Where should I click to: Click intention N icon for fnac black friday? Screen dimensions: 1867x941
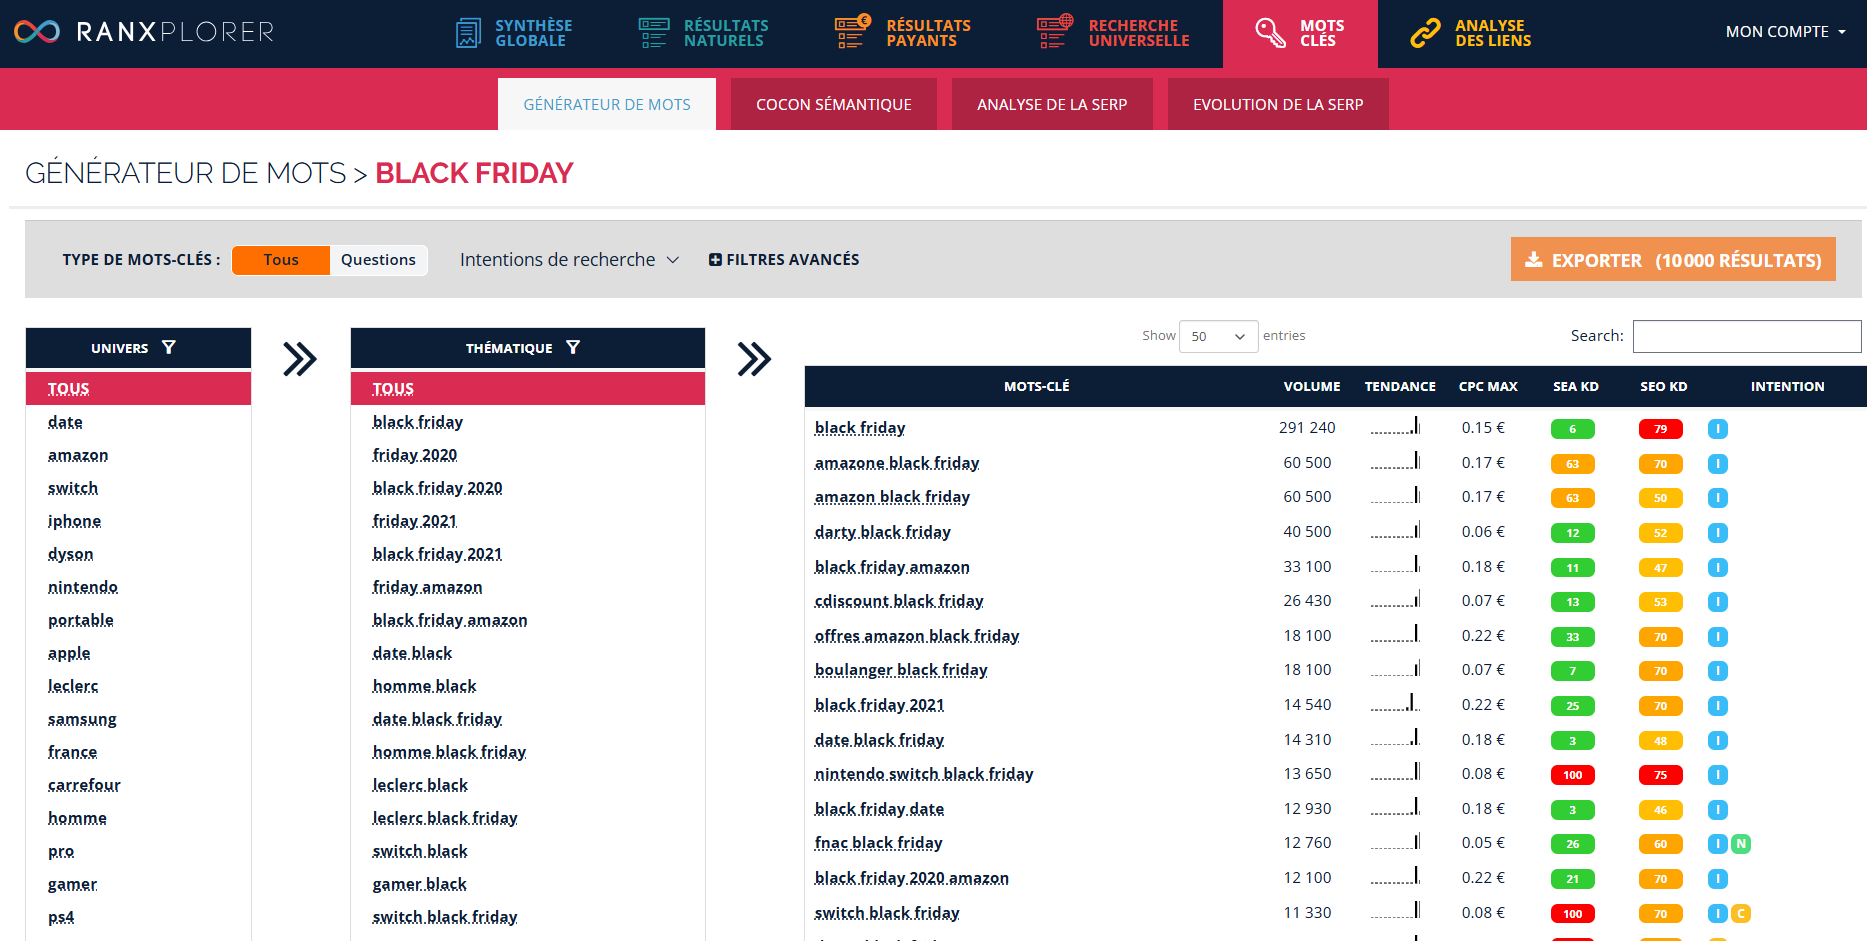(1741, 844)
